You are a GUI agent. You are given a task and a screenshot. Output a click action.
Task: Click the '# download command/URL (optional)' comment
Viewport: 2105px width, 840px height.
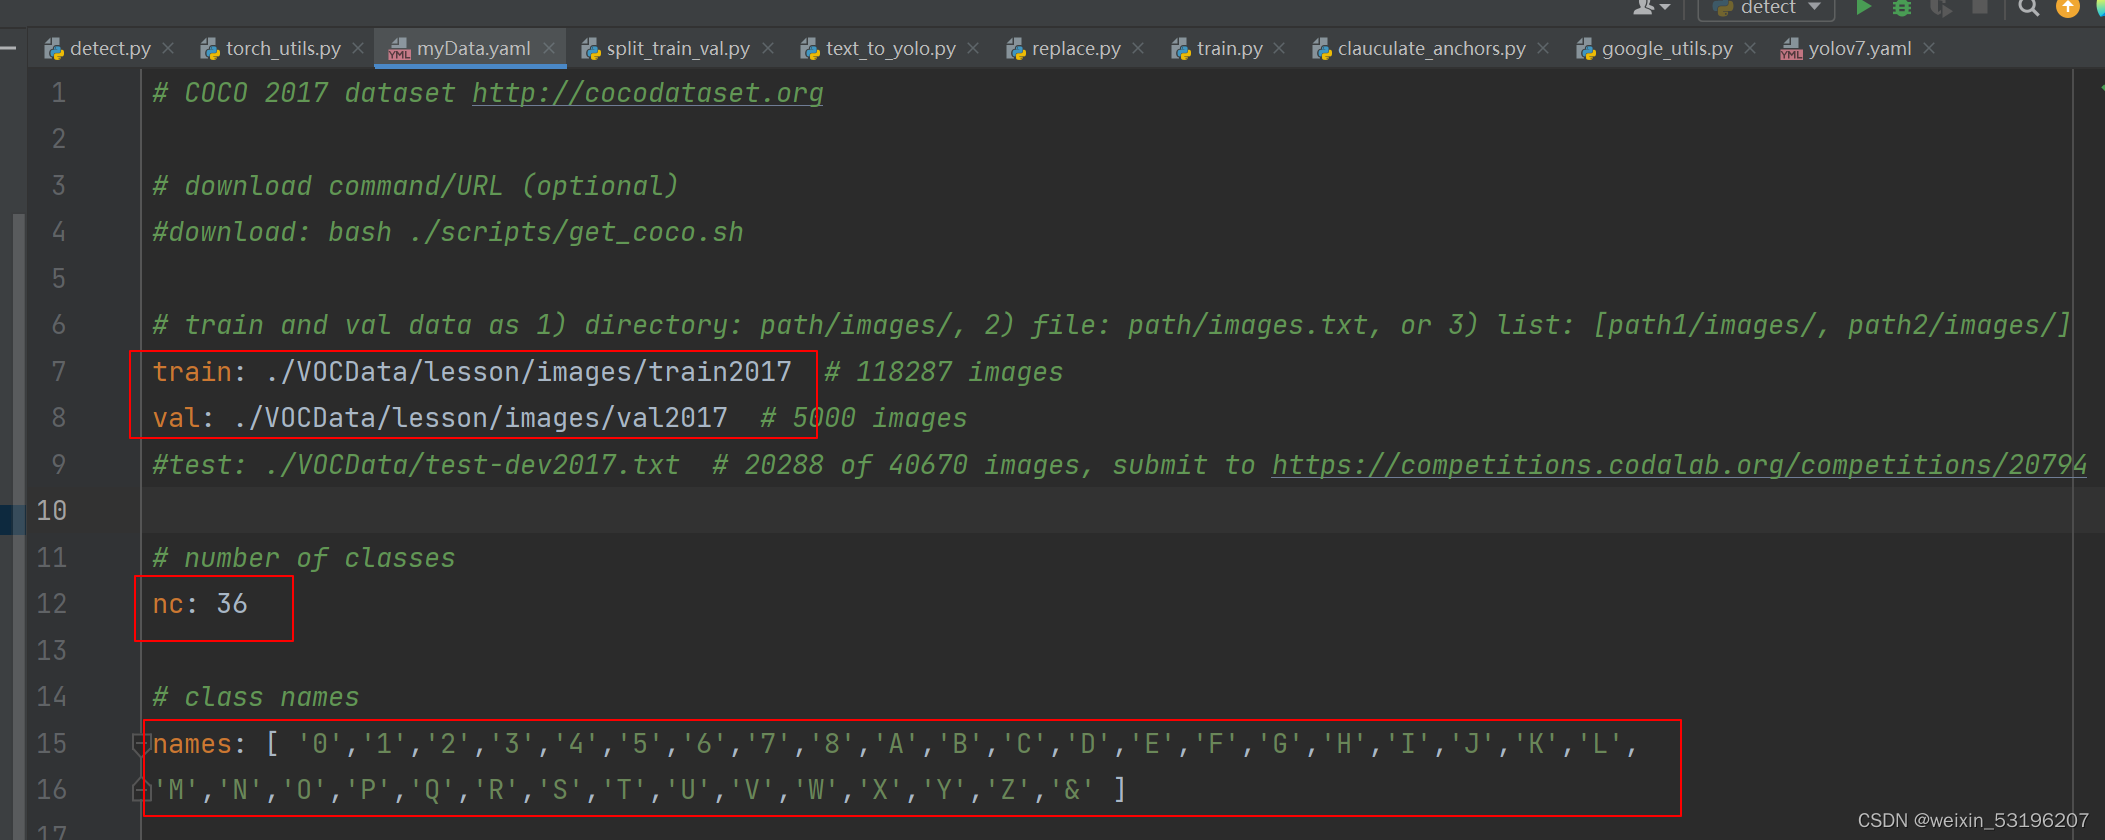click(x=416, y=186)
